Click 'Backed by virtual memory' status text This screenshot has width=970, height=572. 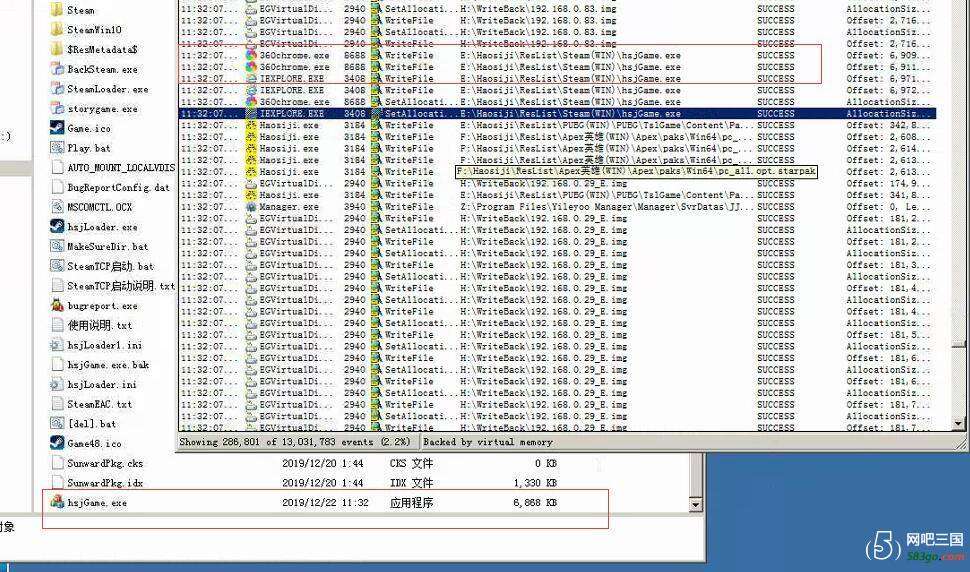488,442
